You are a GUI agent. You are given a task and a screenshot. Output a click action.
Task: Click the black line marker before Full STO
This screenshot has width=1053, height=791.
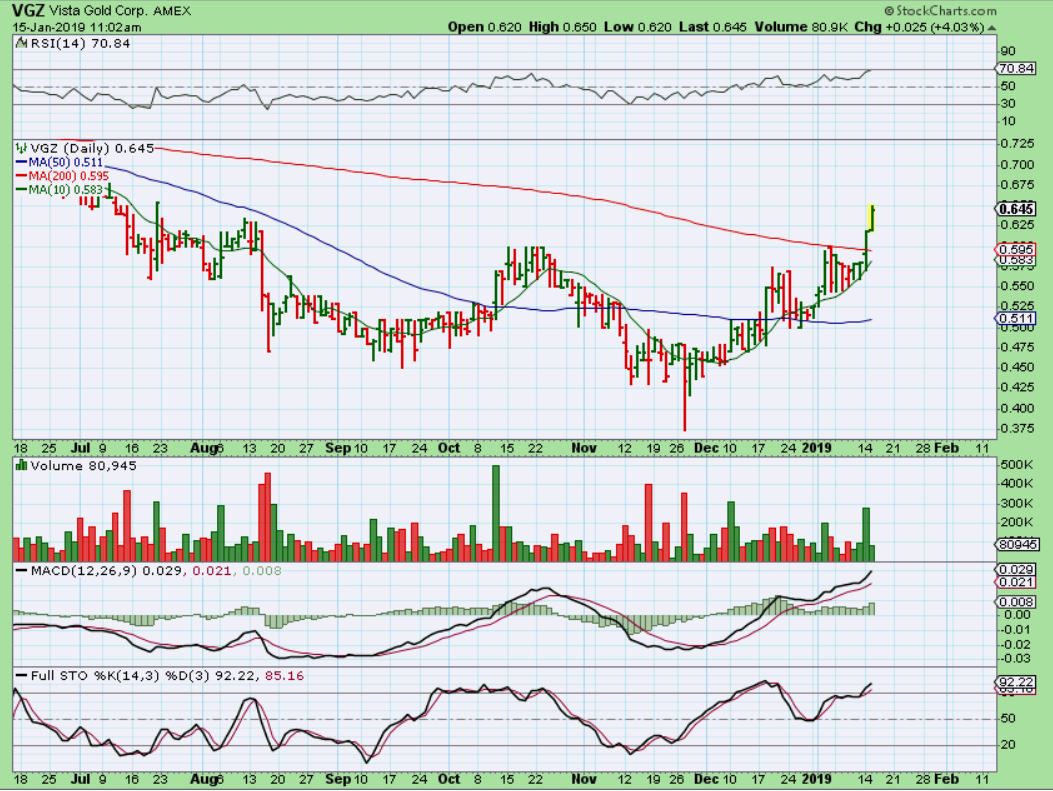pyautogui.click(x=21, y=676)
